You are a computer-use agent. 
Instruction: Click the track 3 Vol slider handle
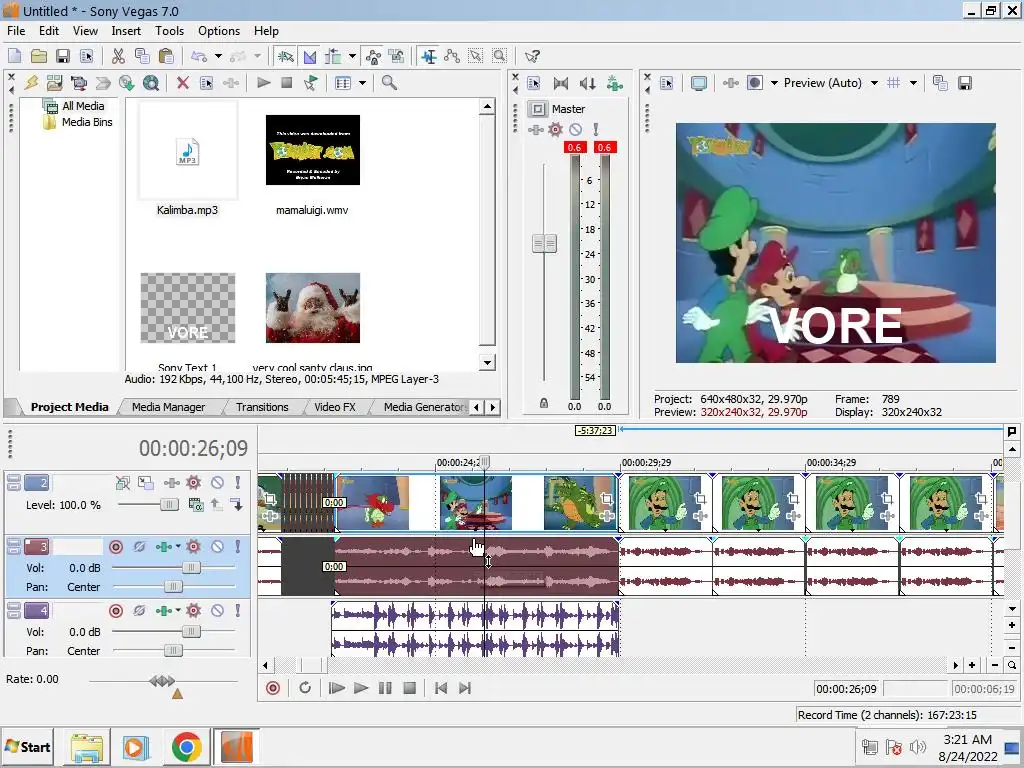click(191, 568)
